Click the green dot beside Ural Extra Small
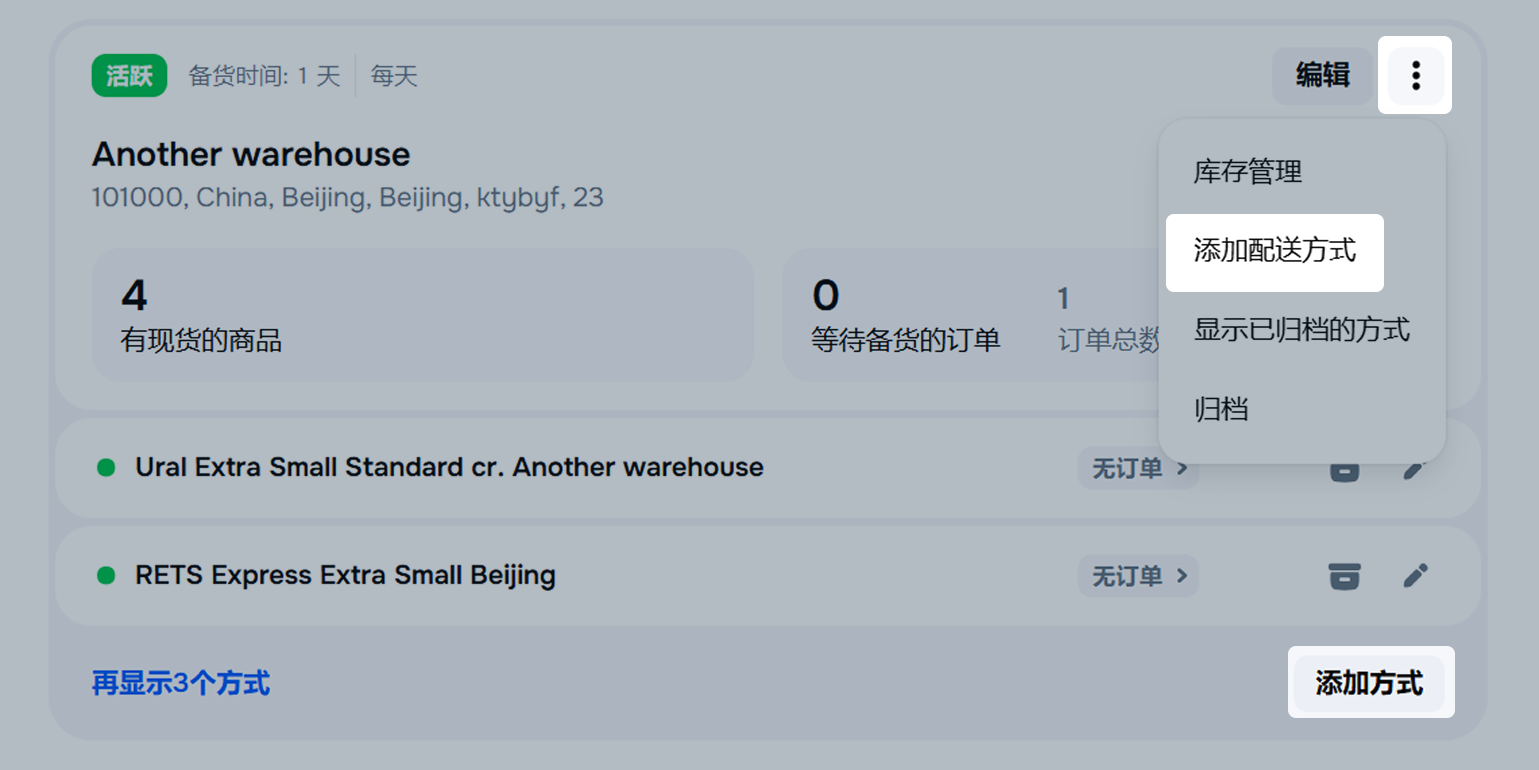1539x770 pixels. (x=106, y=467)
